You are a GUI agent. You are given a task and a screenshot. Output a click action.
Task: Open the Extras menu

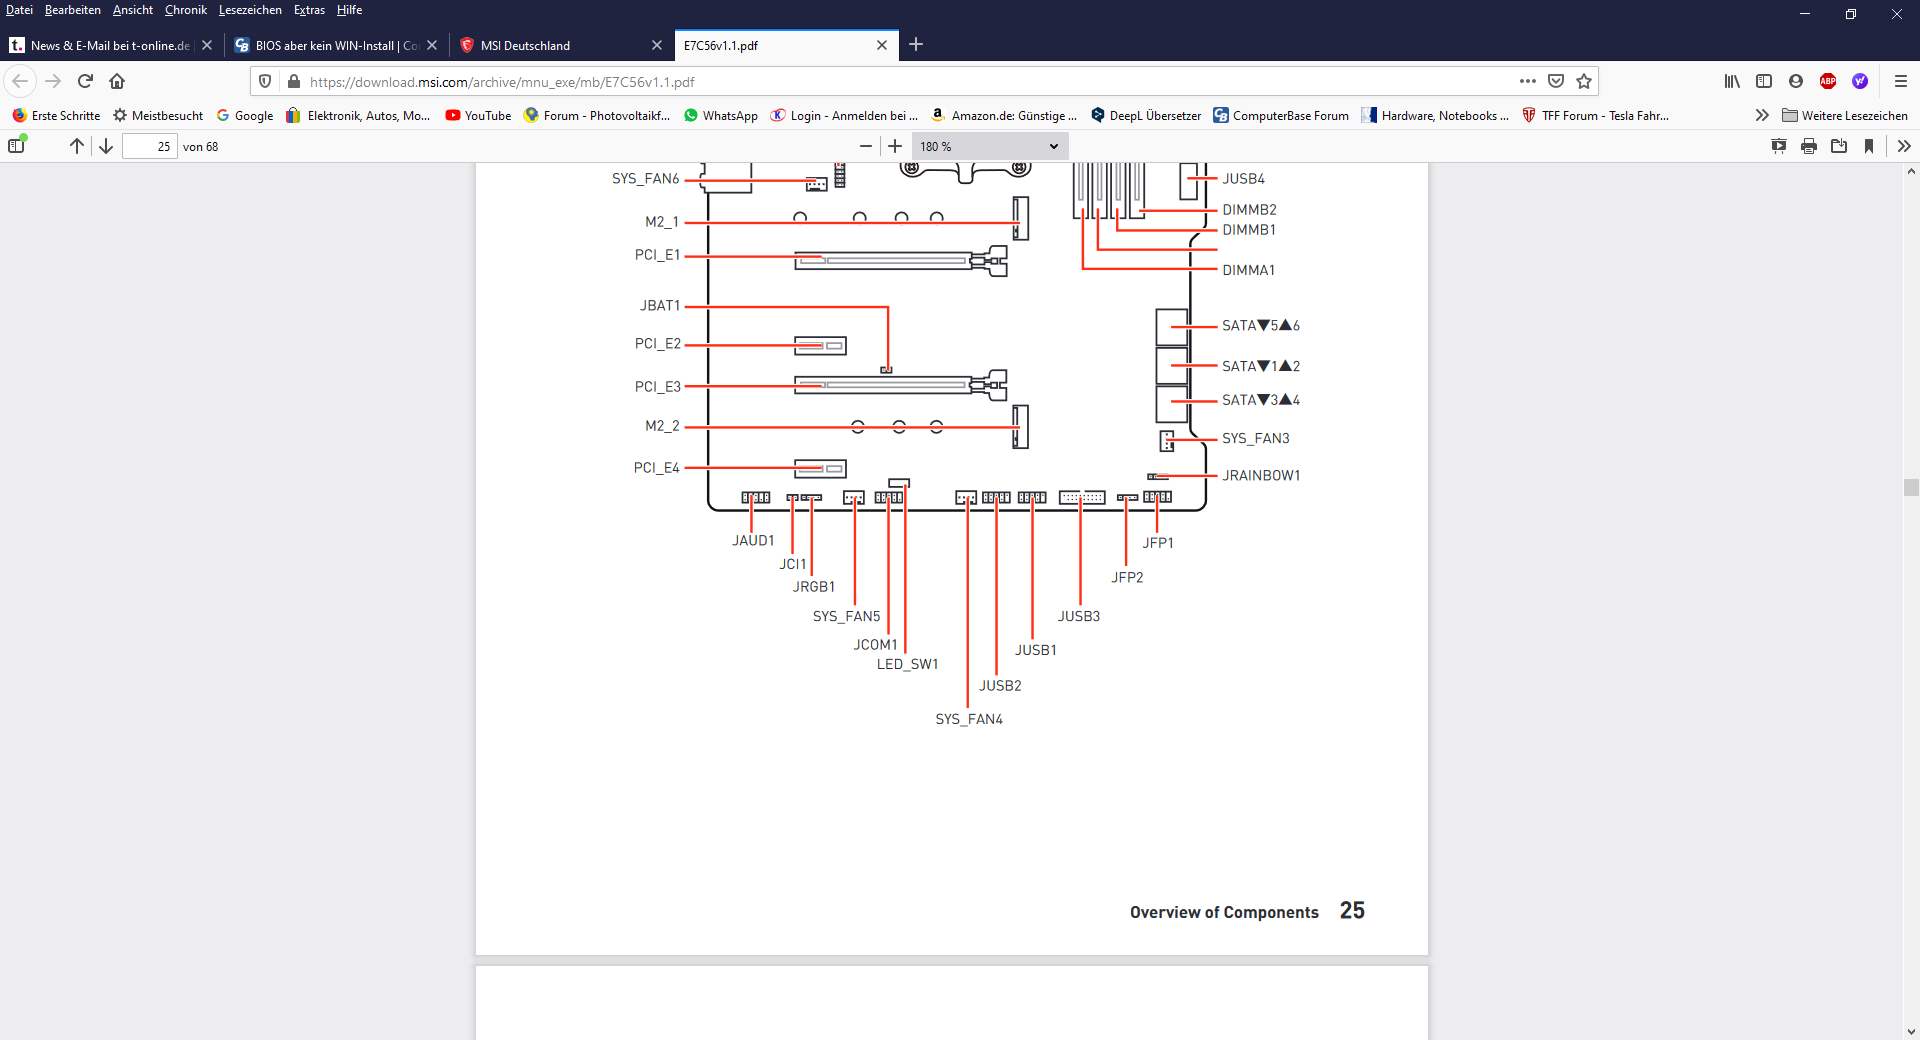pos(309,10)
